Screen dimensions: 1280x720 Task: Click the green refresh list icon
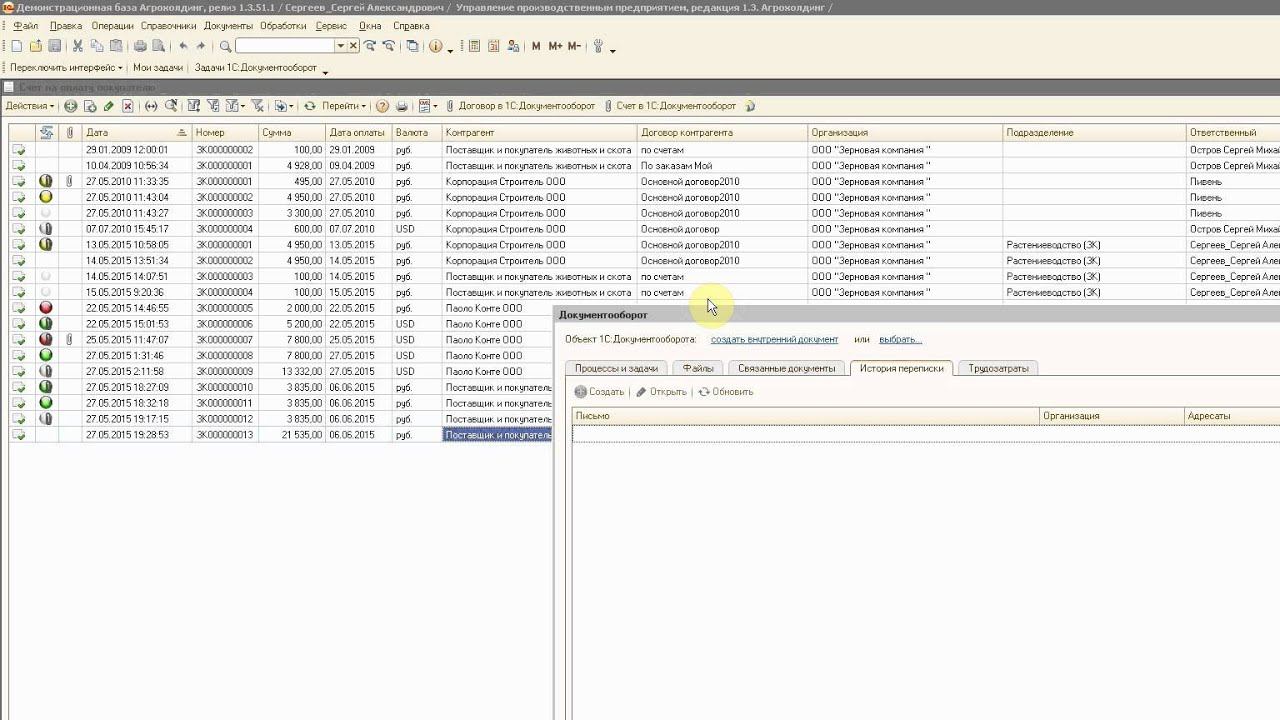pyautogui.click(x=310, y=106)
